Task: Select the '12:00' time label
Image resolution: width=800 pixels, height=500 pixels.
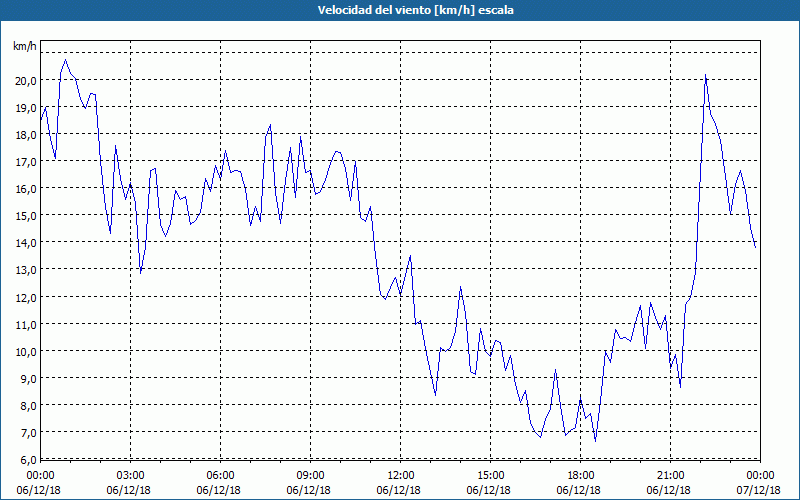Action: point(401,476)
